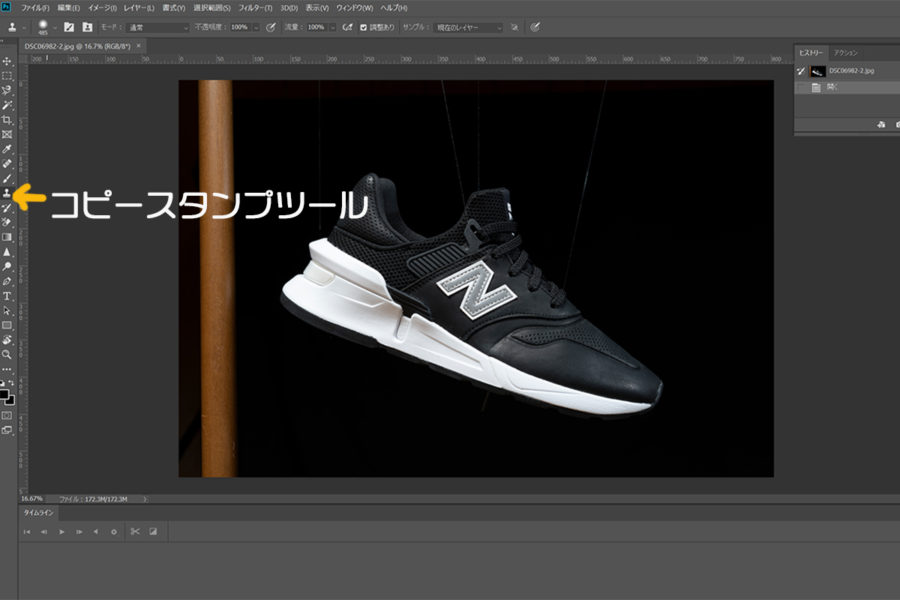The width and height of the screenshot is (900, 600).
Task: Select the Lasso tool
Action: (x=7, y=90)
